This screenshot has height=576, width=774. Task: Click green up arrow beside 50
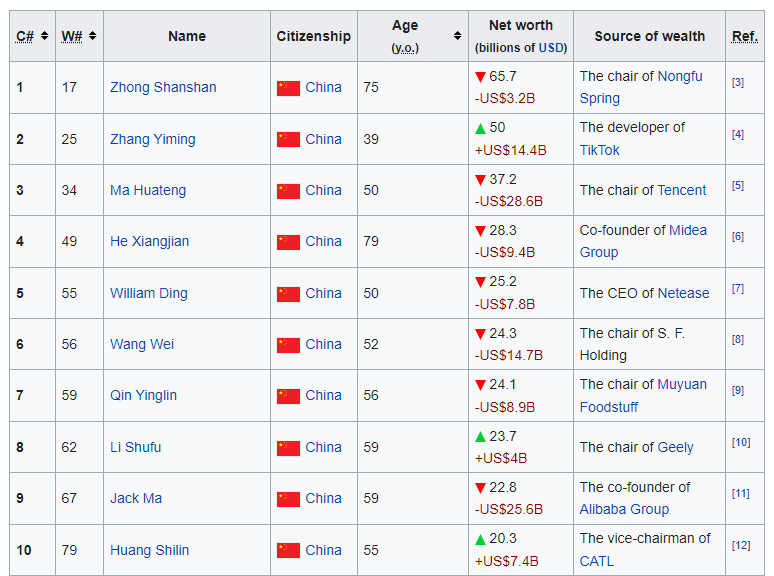pos(480,128)
